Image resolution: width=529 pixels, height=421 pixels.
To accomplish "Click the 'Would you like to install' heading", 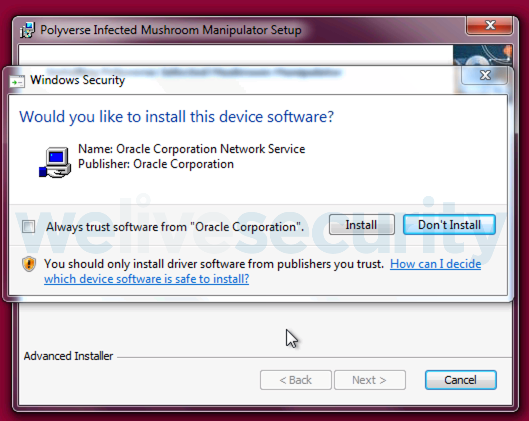I will [x=176, y=117].
